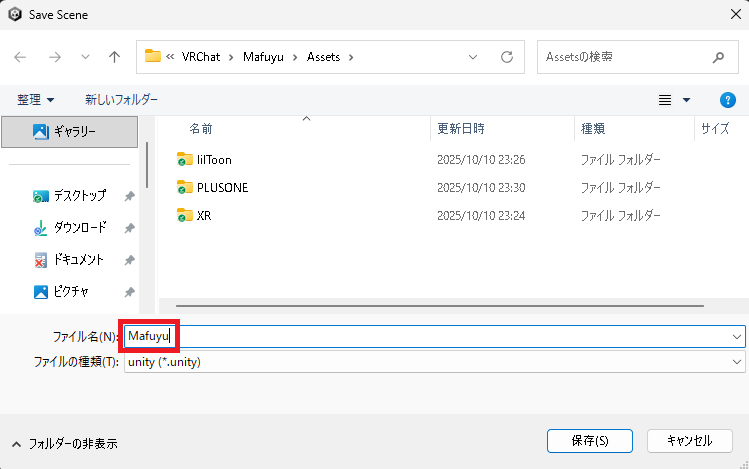Change view with the list-view icon
This screenshot has height=469, width=749.
(x=665, y=100)
